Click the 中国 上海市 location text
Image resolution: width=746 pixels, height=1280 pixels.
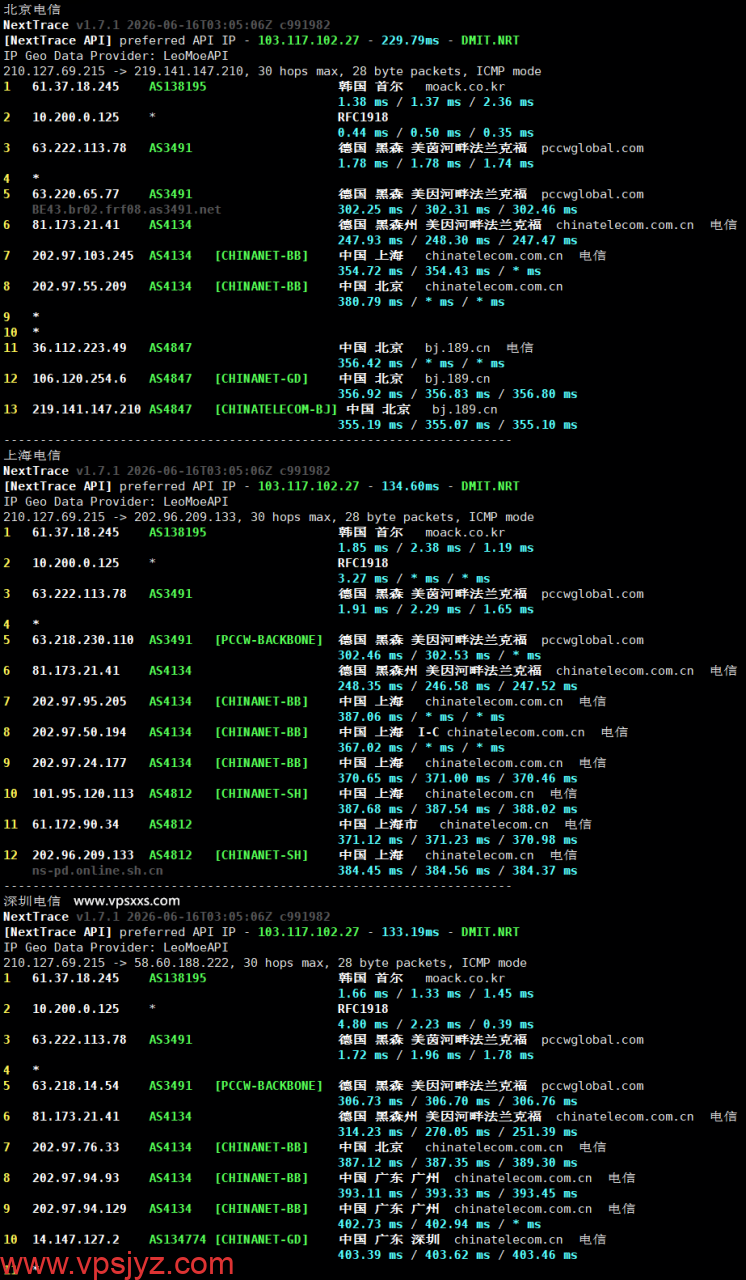[378, 825]
